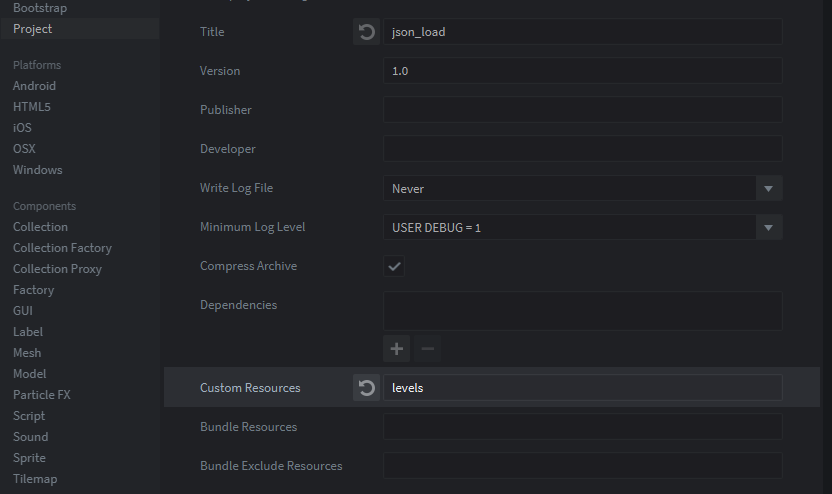Viewport: 832px width, 494px height.
Task: Go to Collection Factory settings
Action: [63, 248]
